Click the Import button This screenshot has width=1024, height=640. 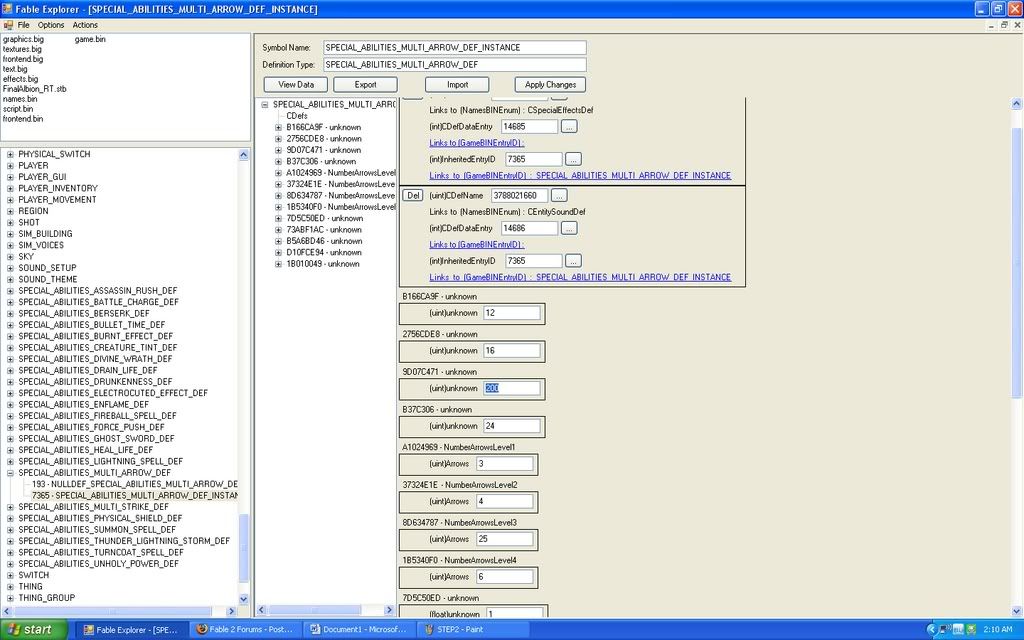457,85
